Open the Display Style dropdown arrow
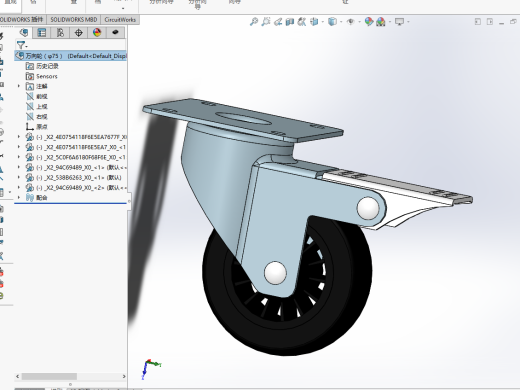The width and height of the screenshot is (520, 390). [x=341, y=22]
